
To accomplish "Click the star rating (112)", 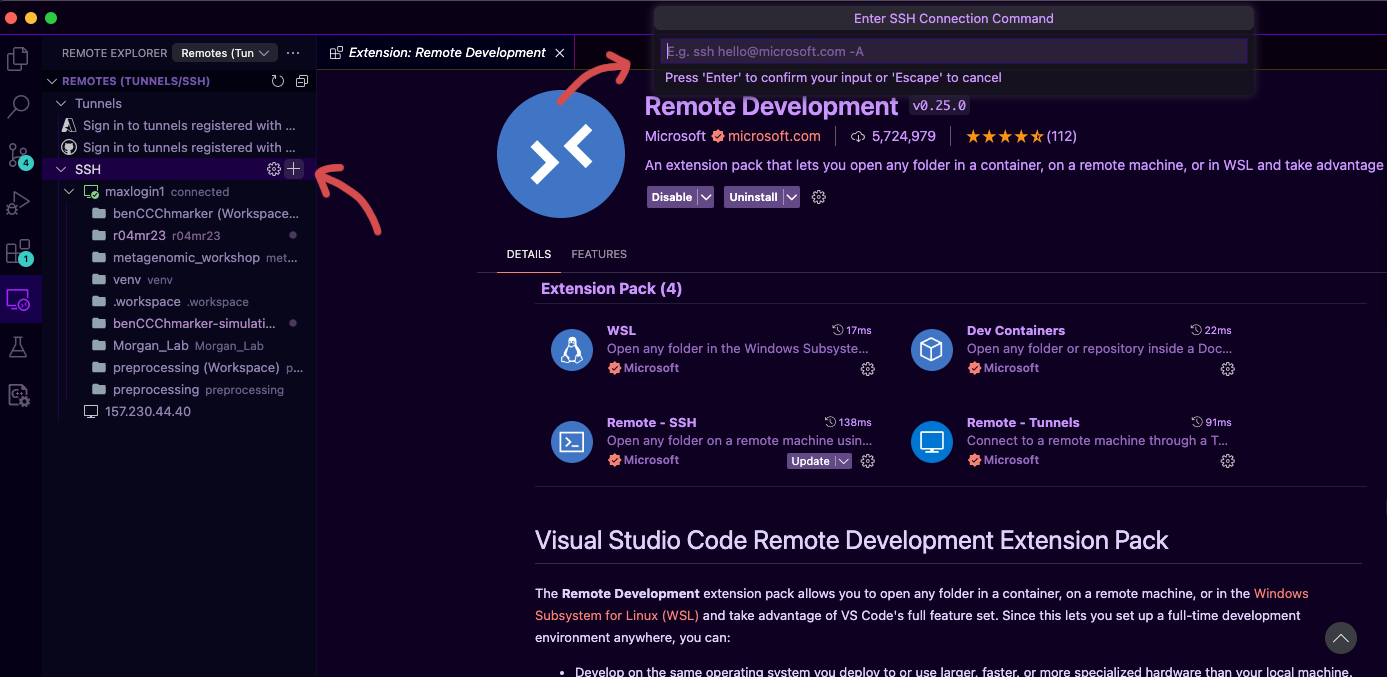I will point(1021,136).
